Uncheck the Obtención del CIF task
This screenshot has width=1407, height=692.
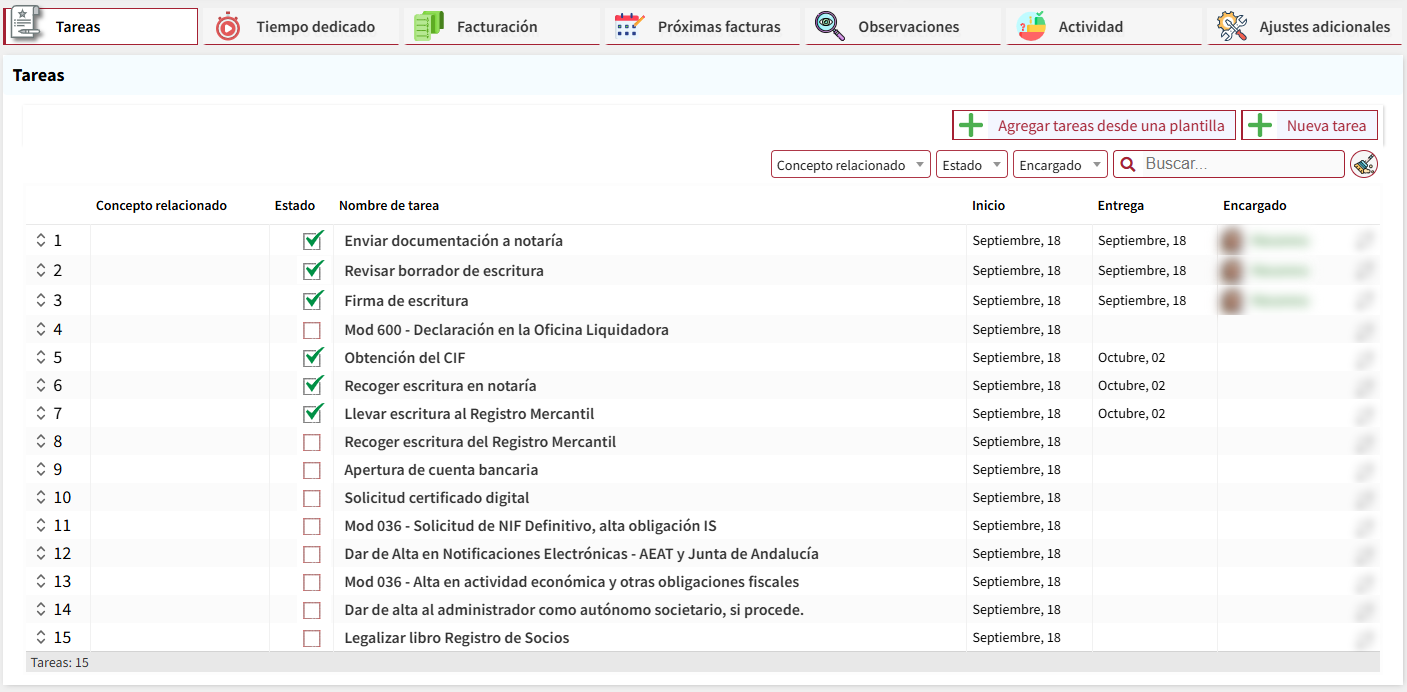coord(312,358)
